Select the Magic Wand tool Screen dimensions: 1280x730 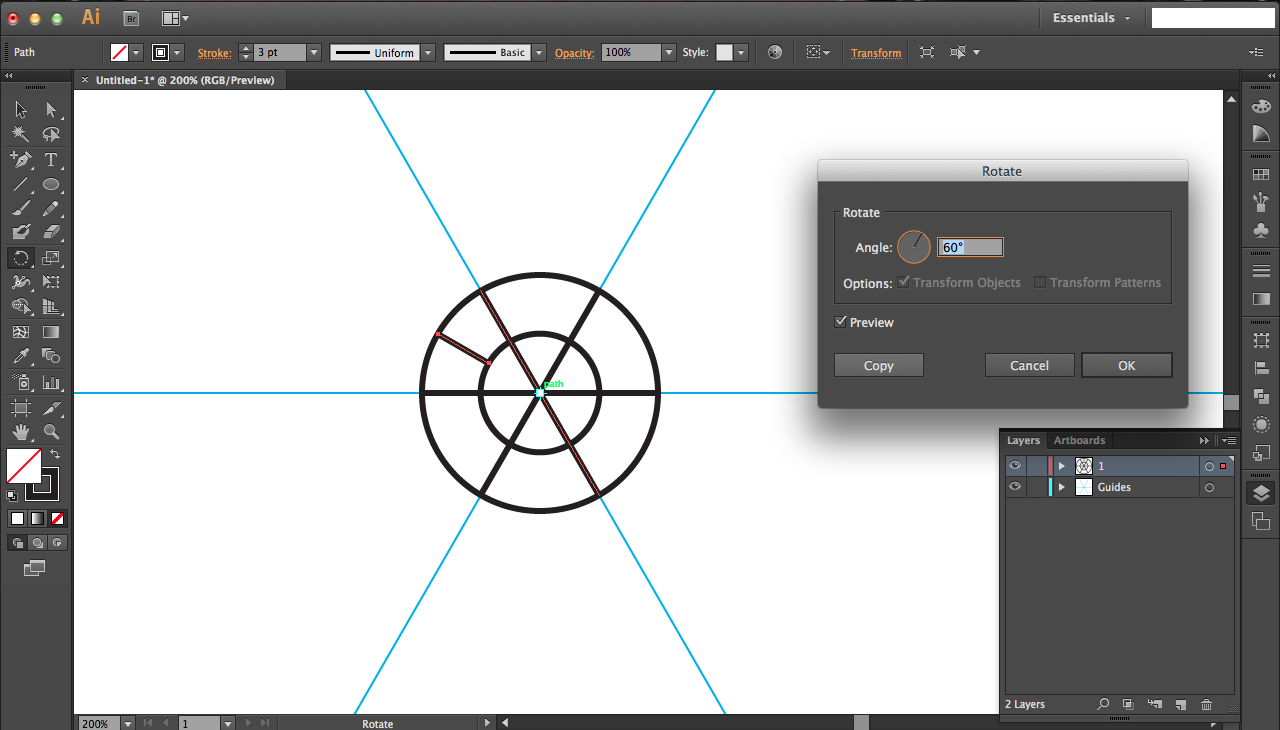[21, 134]
